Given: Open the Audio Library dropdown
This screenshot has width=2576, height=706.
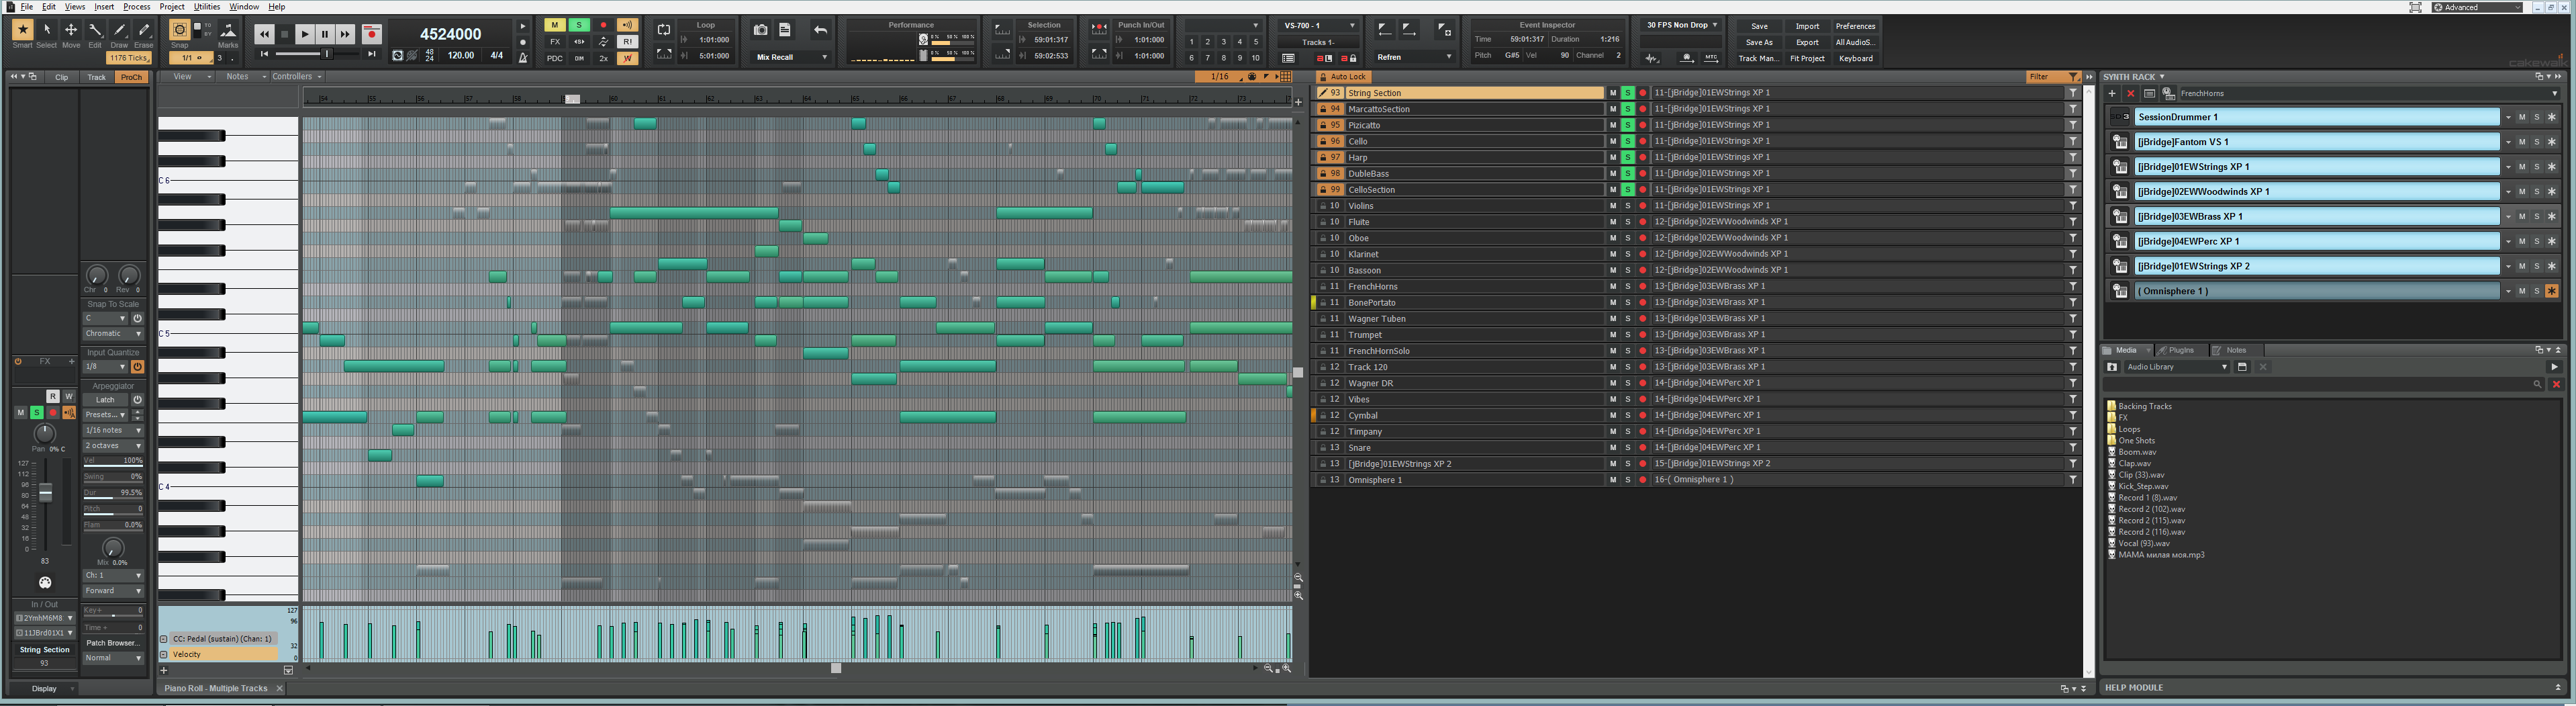Looking at the screenshot, I should click(2176, 367).
